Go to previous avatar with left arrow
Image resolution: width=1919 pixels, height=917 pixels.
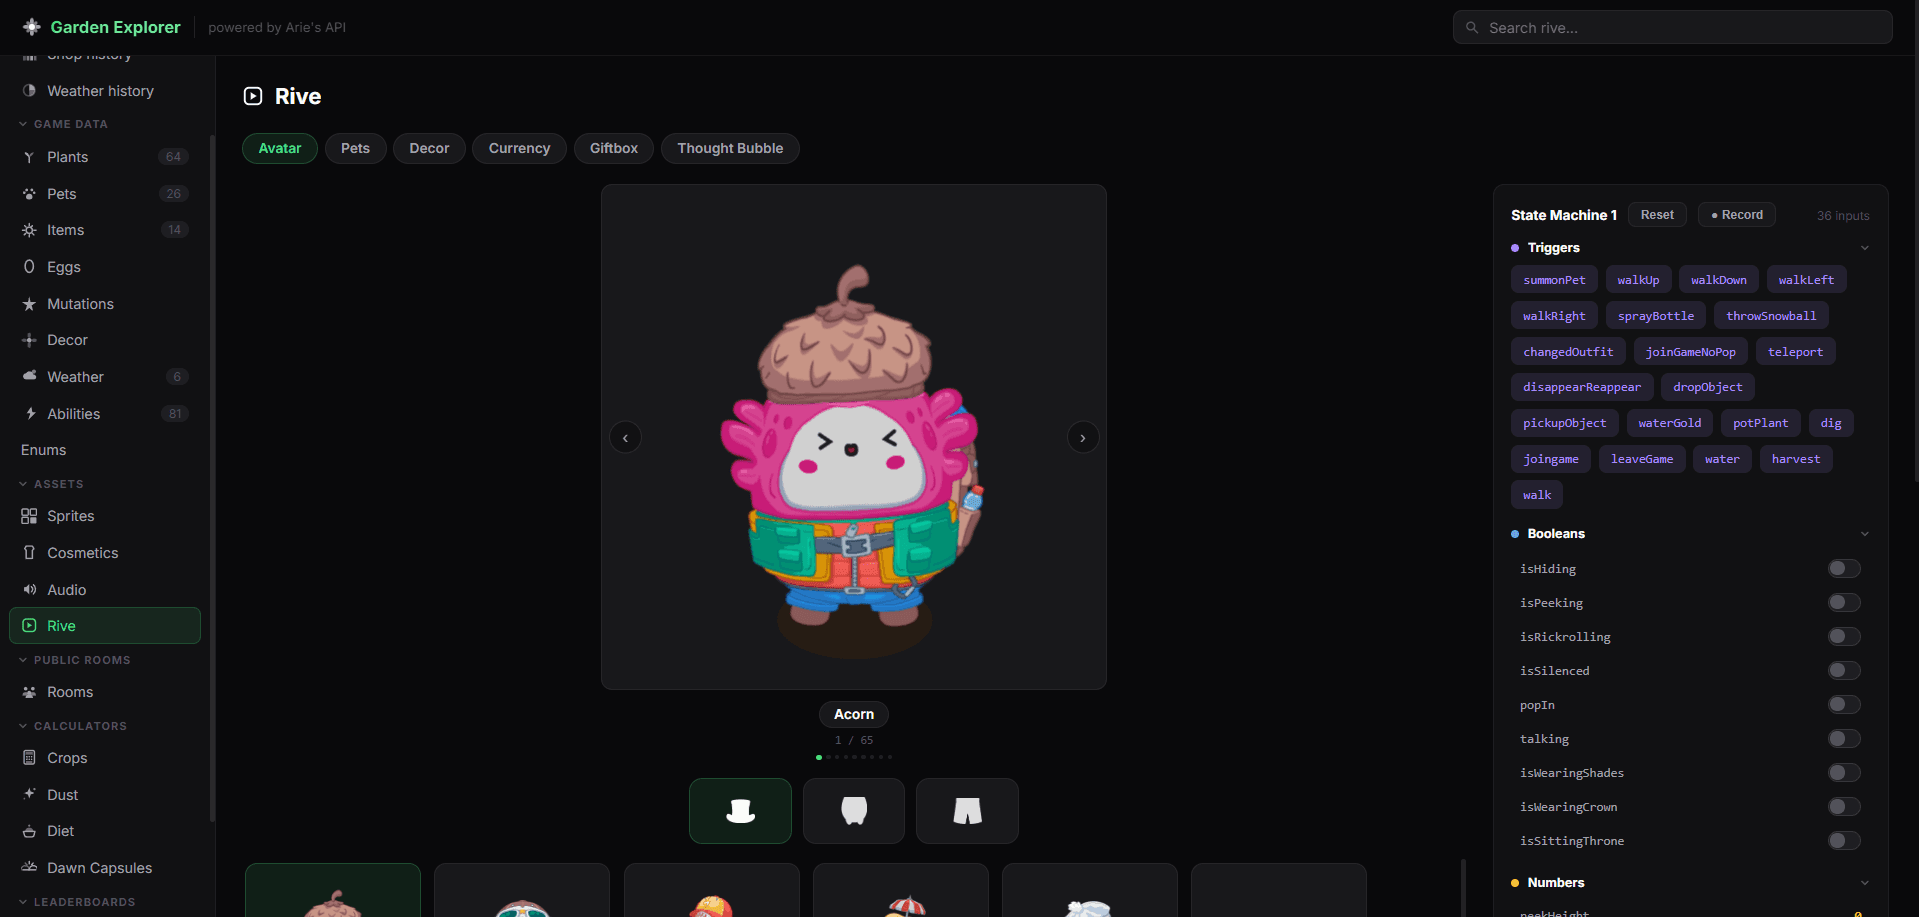click(x=625, y=437)
